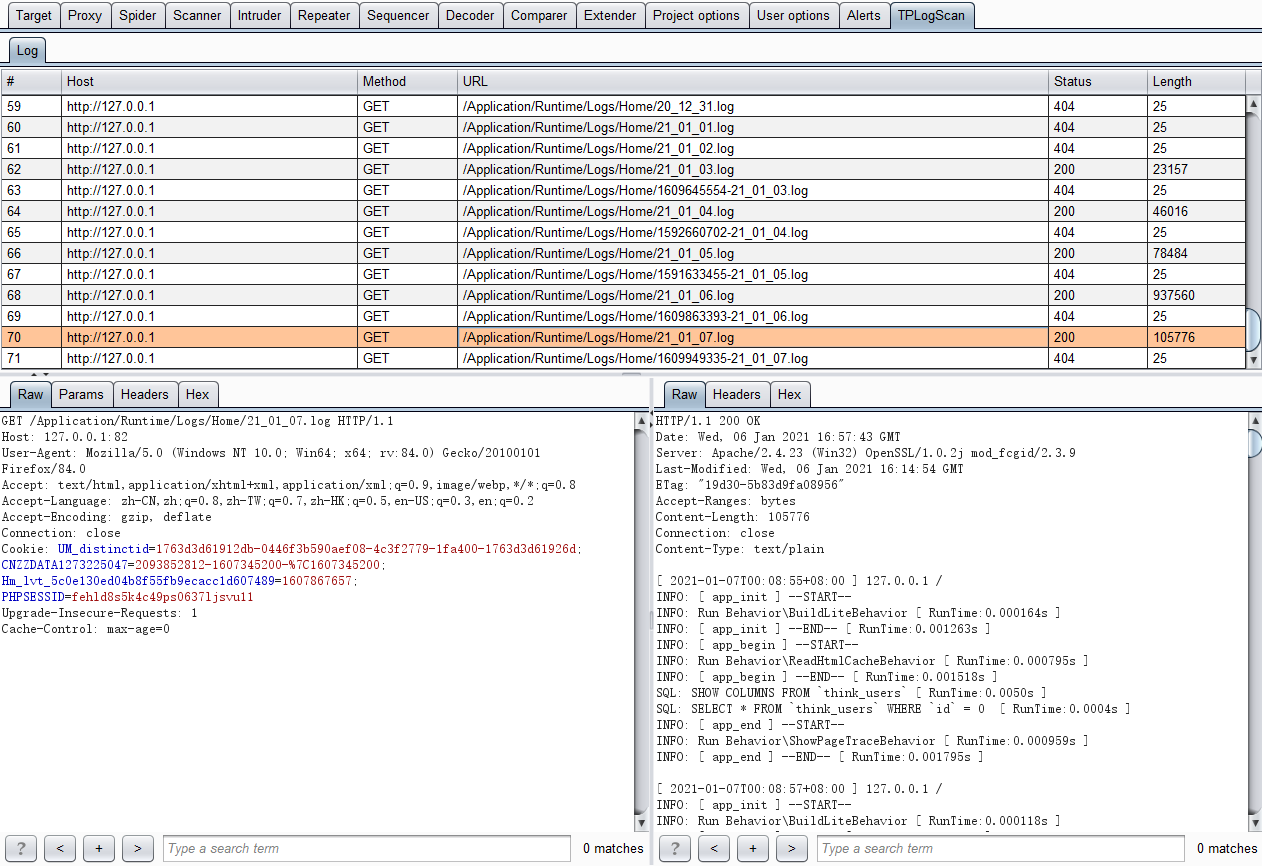This screenshot has height=866, width=1262.
Task: Select the Log sub-tab
Action: pyautogui.click(x=27, y=50)
